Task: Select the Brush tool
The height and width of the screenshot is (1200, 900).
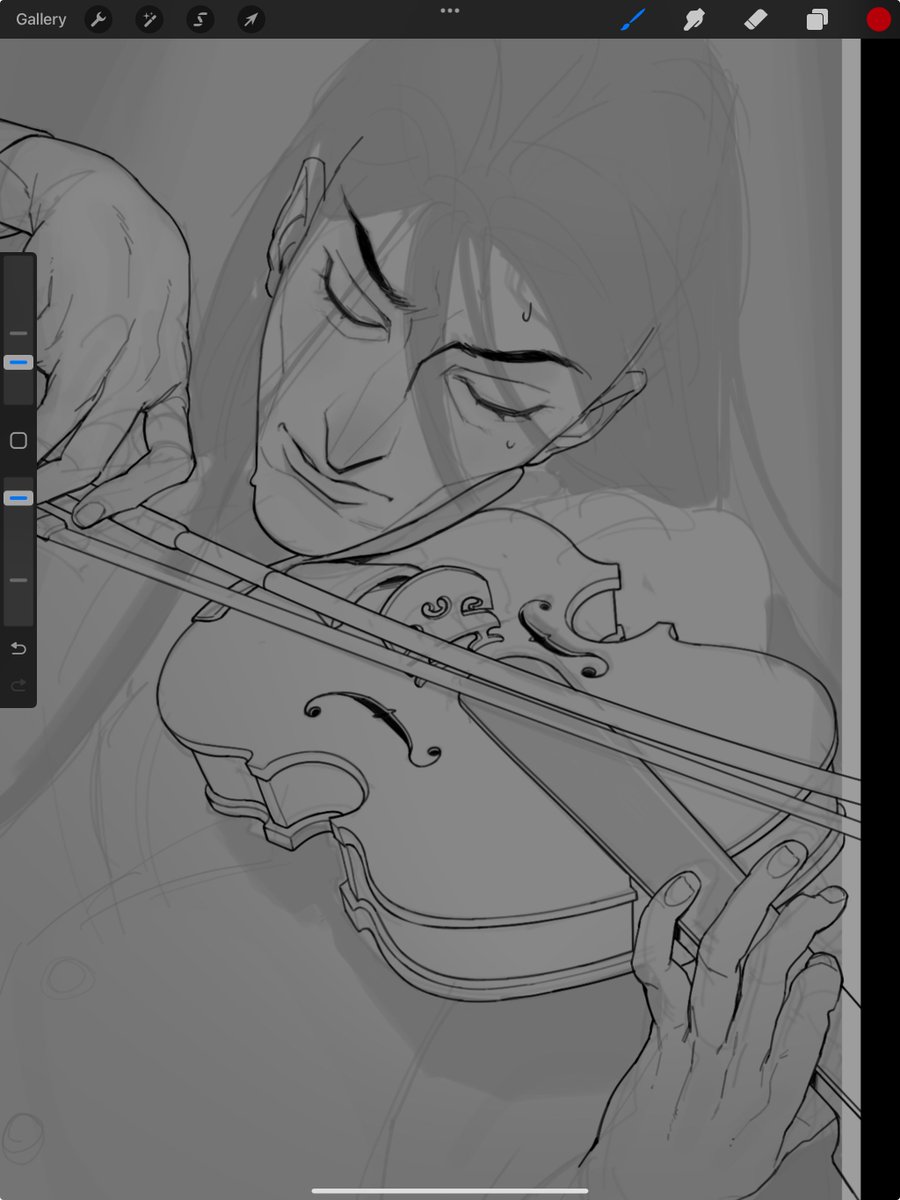Action: click(633, 19)
